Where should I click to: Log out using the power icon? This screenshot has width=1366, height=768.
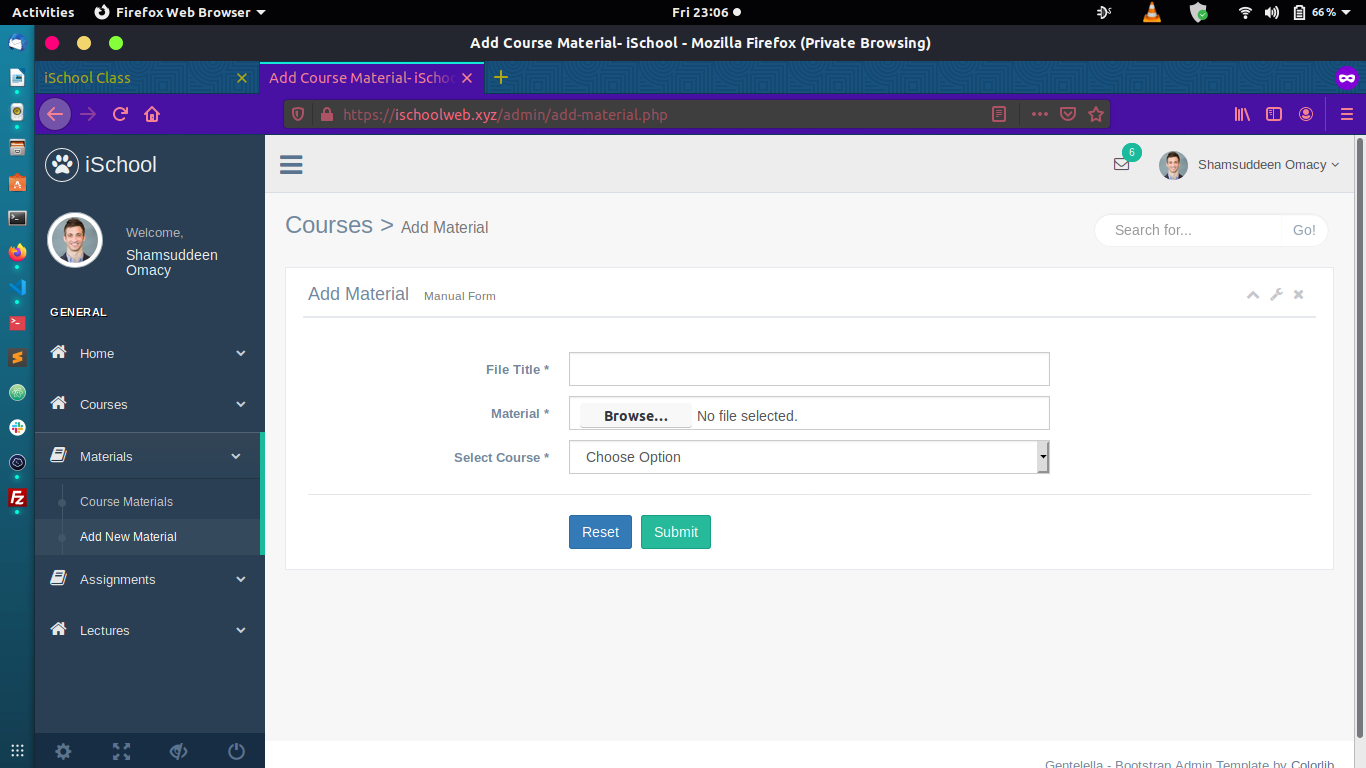tap(236, 752)
